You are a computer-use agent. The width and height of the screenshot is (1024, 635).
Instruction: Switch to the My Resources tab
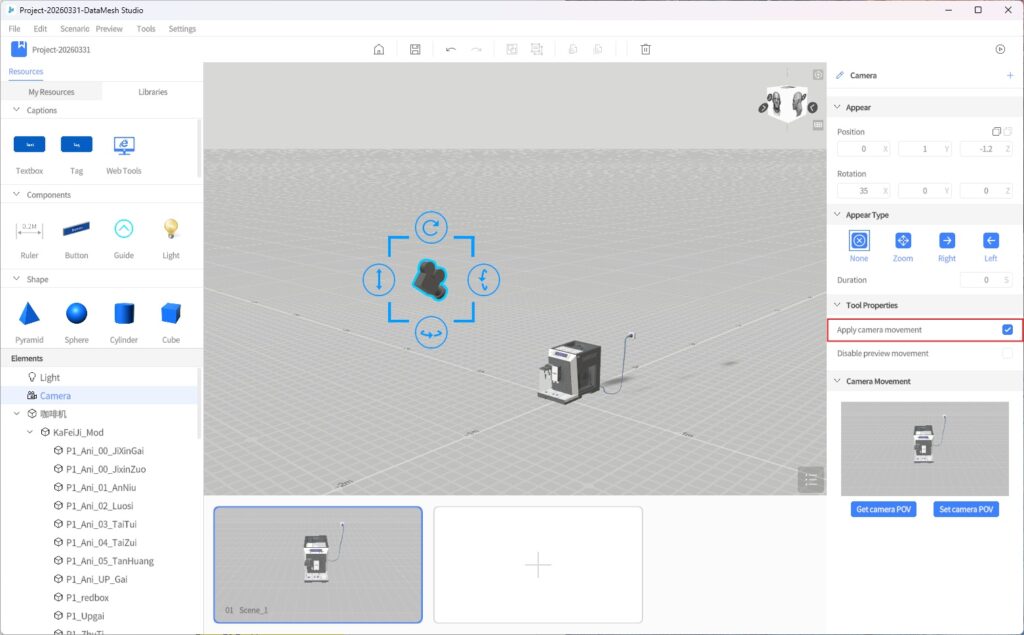51,92
